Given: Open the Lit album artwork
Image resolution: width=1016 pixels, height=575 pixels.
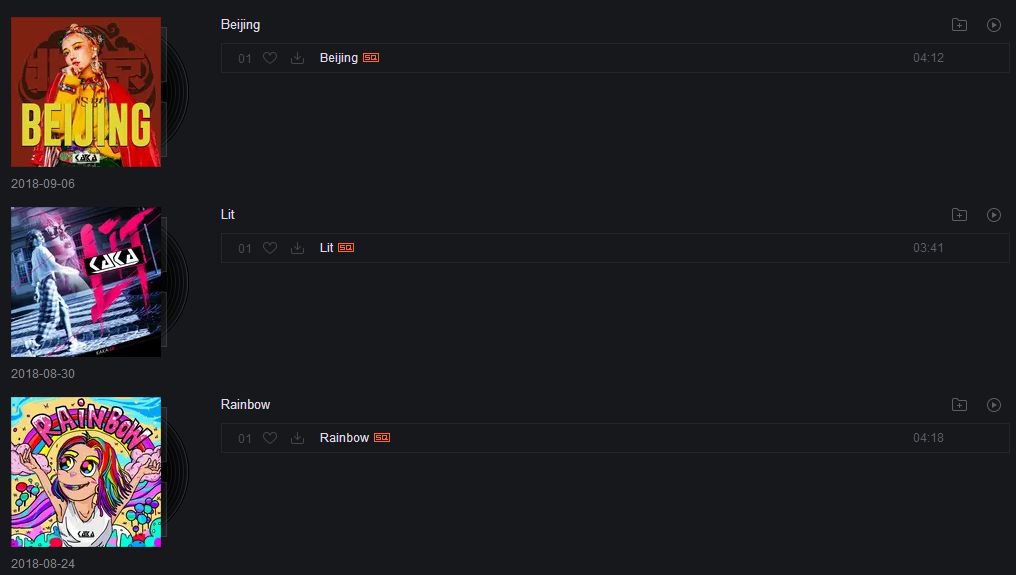Looking at the screenshot, I should (x=86, y=282).
